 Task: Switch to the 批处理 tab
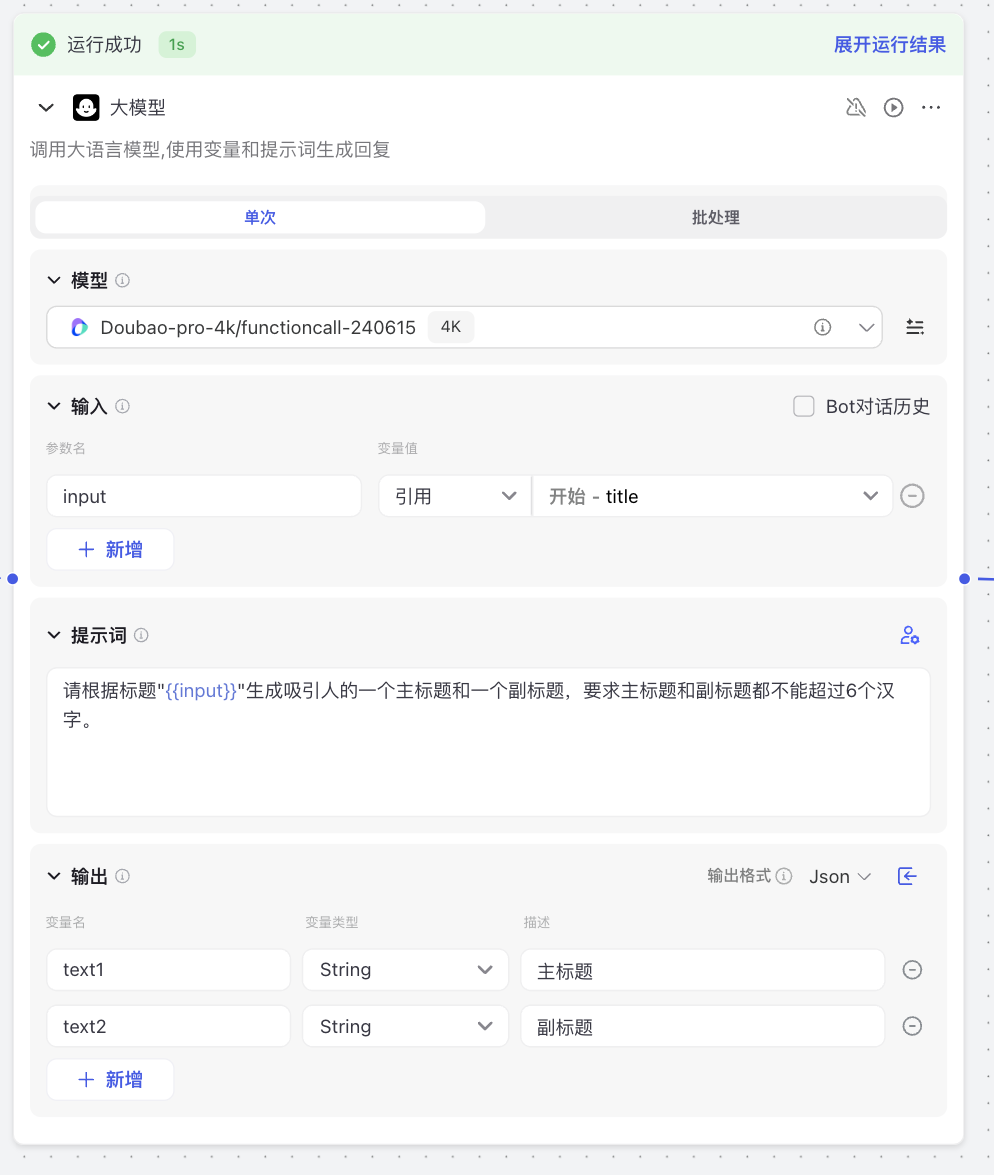click(714, 217)
